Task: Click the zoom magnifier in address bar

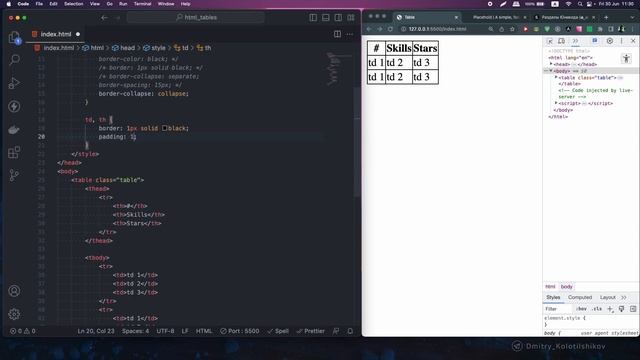Action: coord(491,29)
